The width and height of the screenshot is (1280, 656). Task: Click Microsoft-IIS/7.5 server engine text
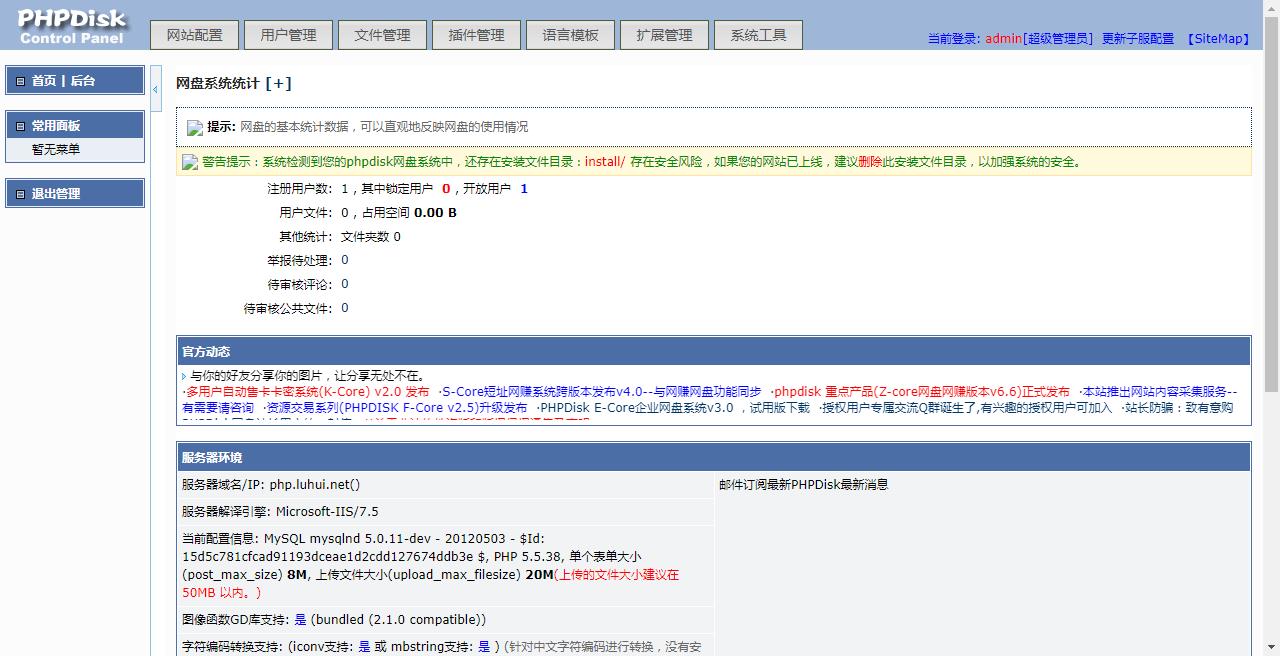[x=327, y=512]
